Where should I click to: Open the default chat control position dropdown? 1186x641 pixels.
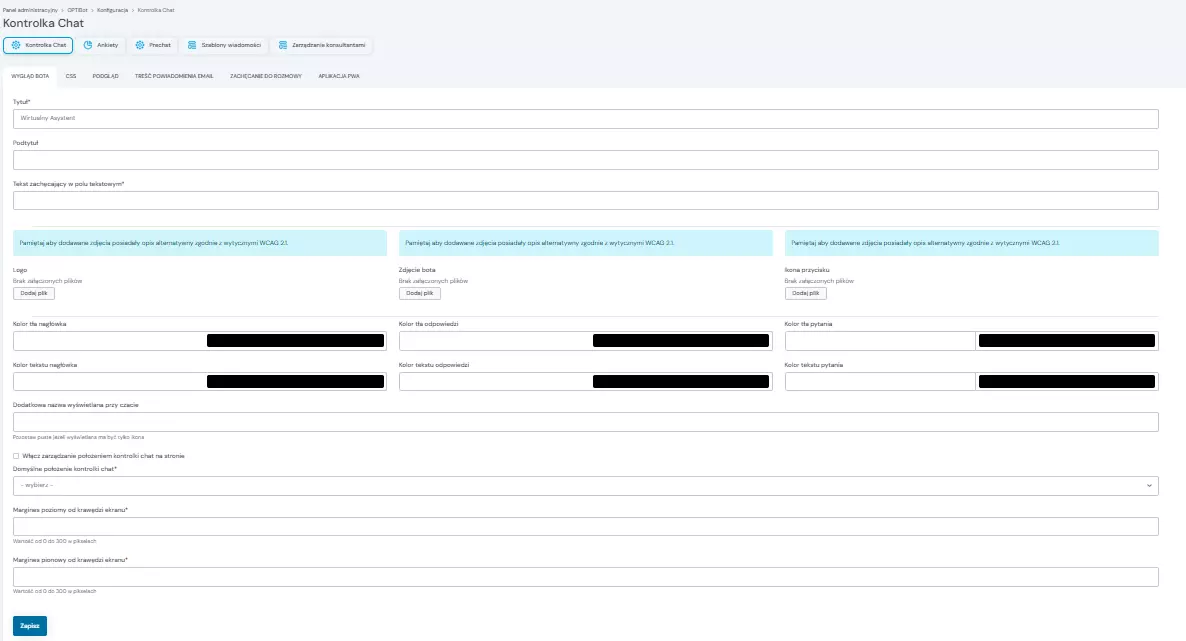point(585,485)
